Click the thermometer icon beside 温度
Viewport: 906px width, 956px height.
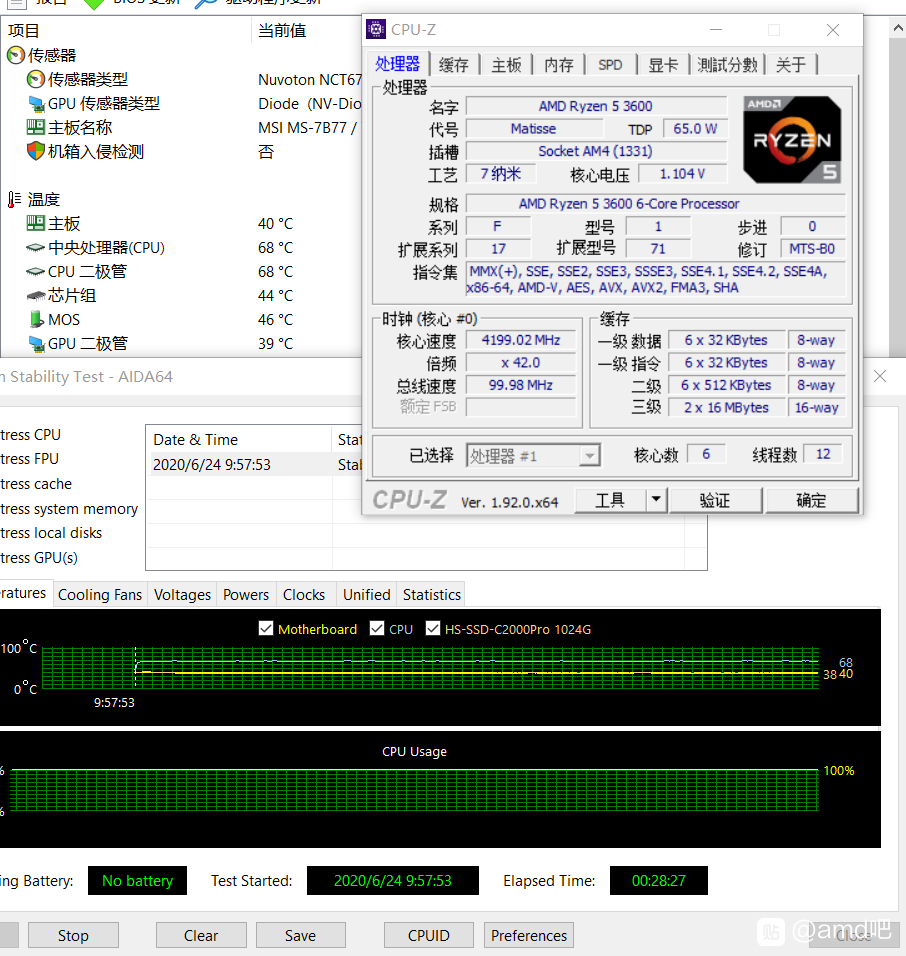[x=15, y=199]
